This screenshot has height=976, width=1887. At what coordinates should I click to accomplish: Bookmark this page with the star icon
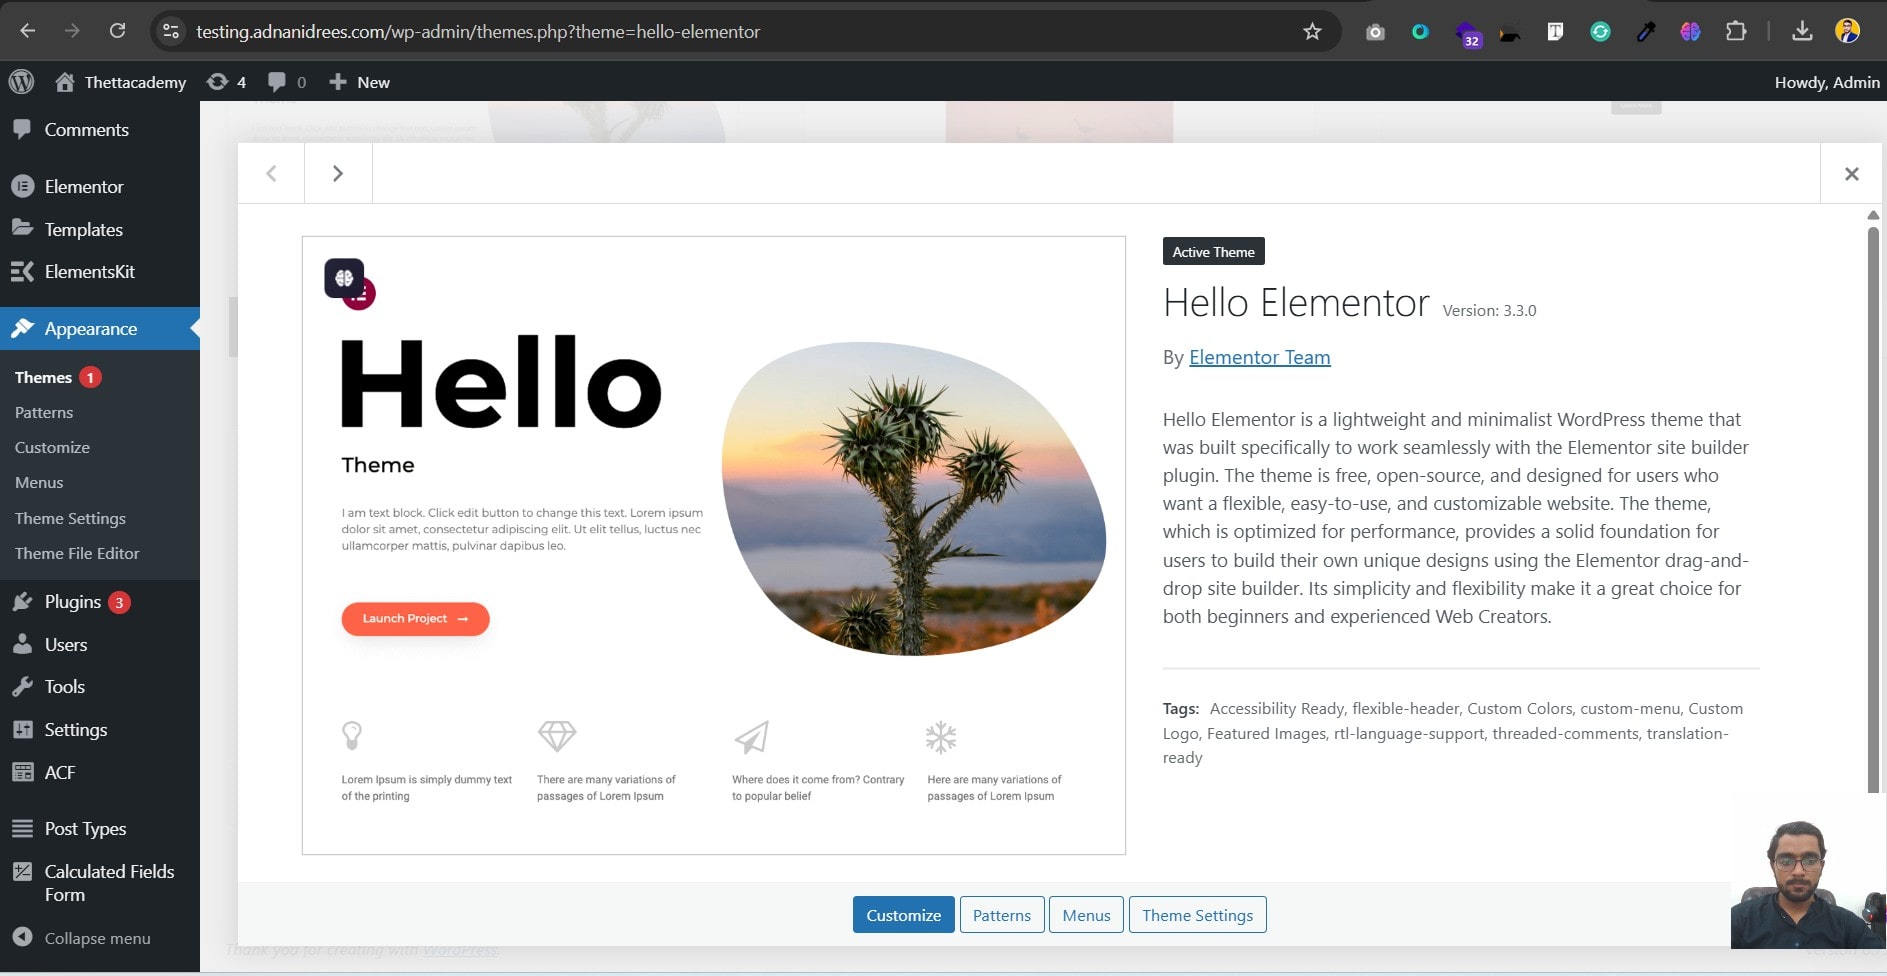[x=1312, y=31]
